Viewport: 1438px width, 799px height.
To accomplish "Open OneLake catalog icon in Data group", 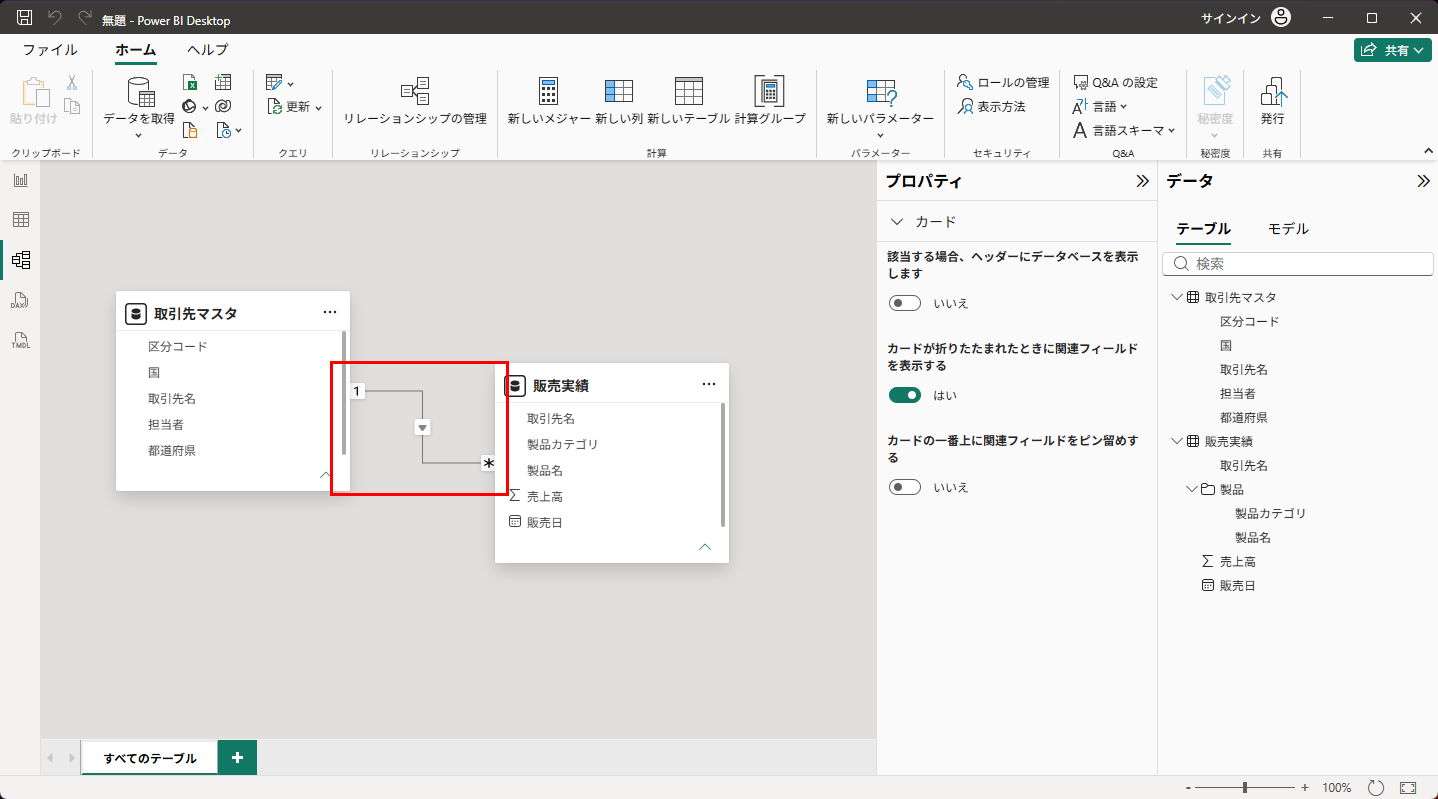I will click(x=189, y=107).
